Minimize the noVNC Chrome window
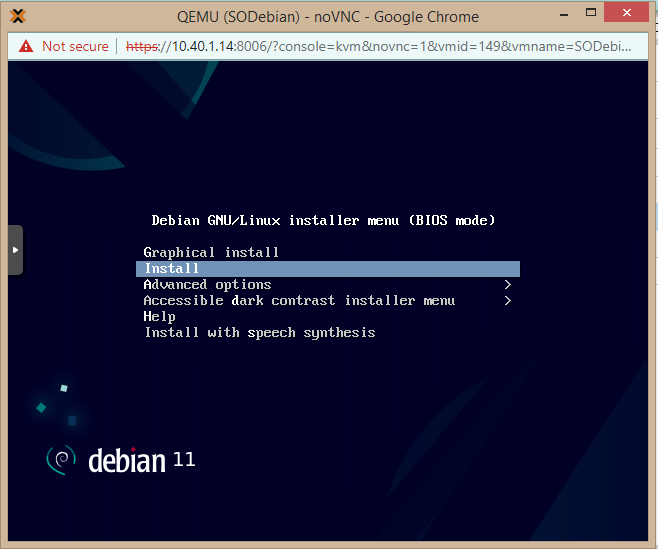658x549 pixels. click(564, 14)
